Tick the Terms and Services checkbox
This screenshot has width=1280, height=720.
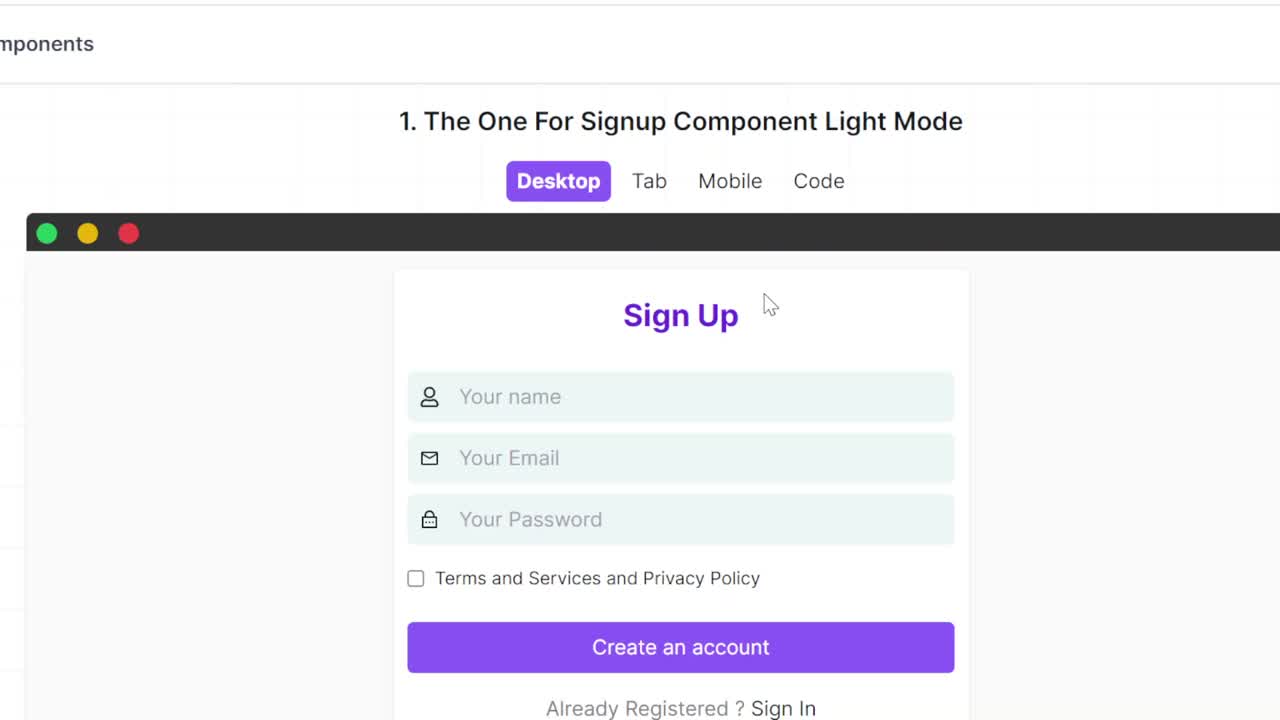point(416,578)
